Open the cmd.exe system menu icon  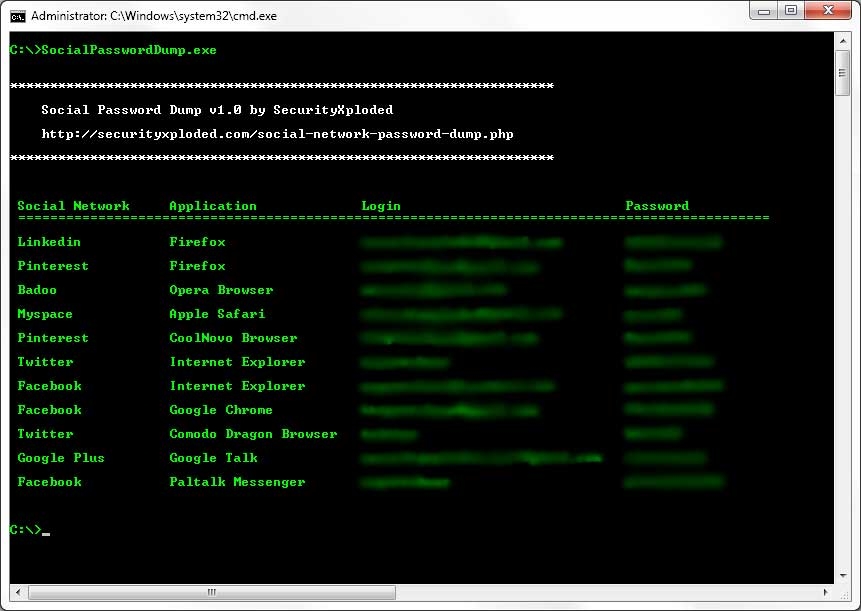[18, 16]
